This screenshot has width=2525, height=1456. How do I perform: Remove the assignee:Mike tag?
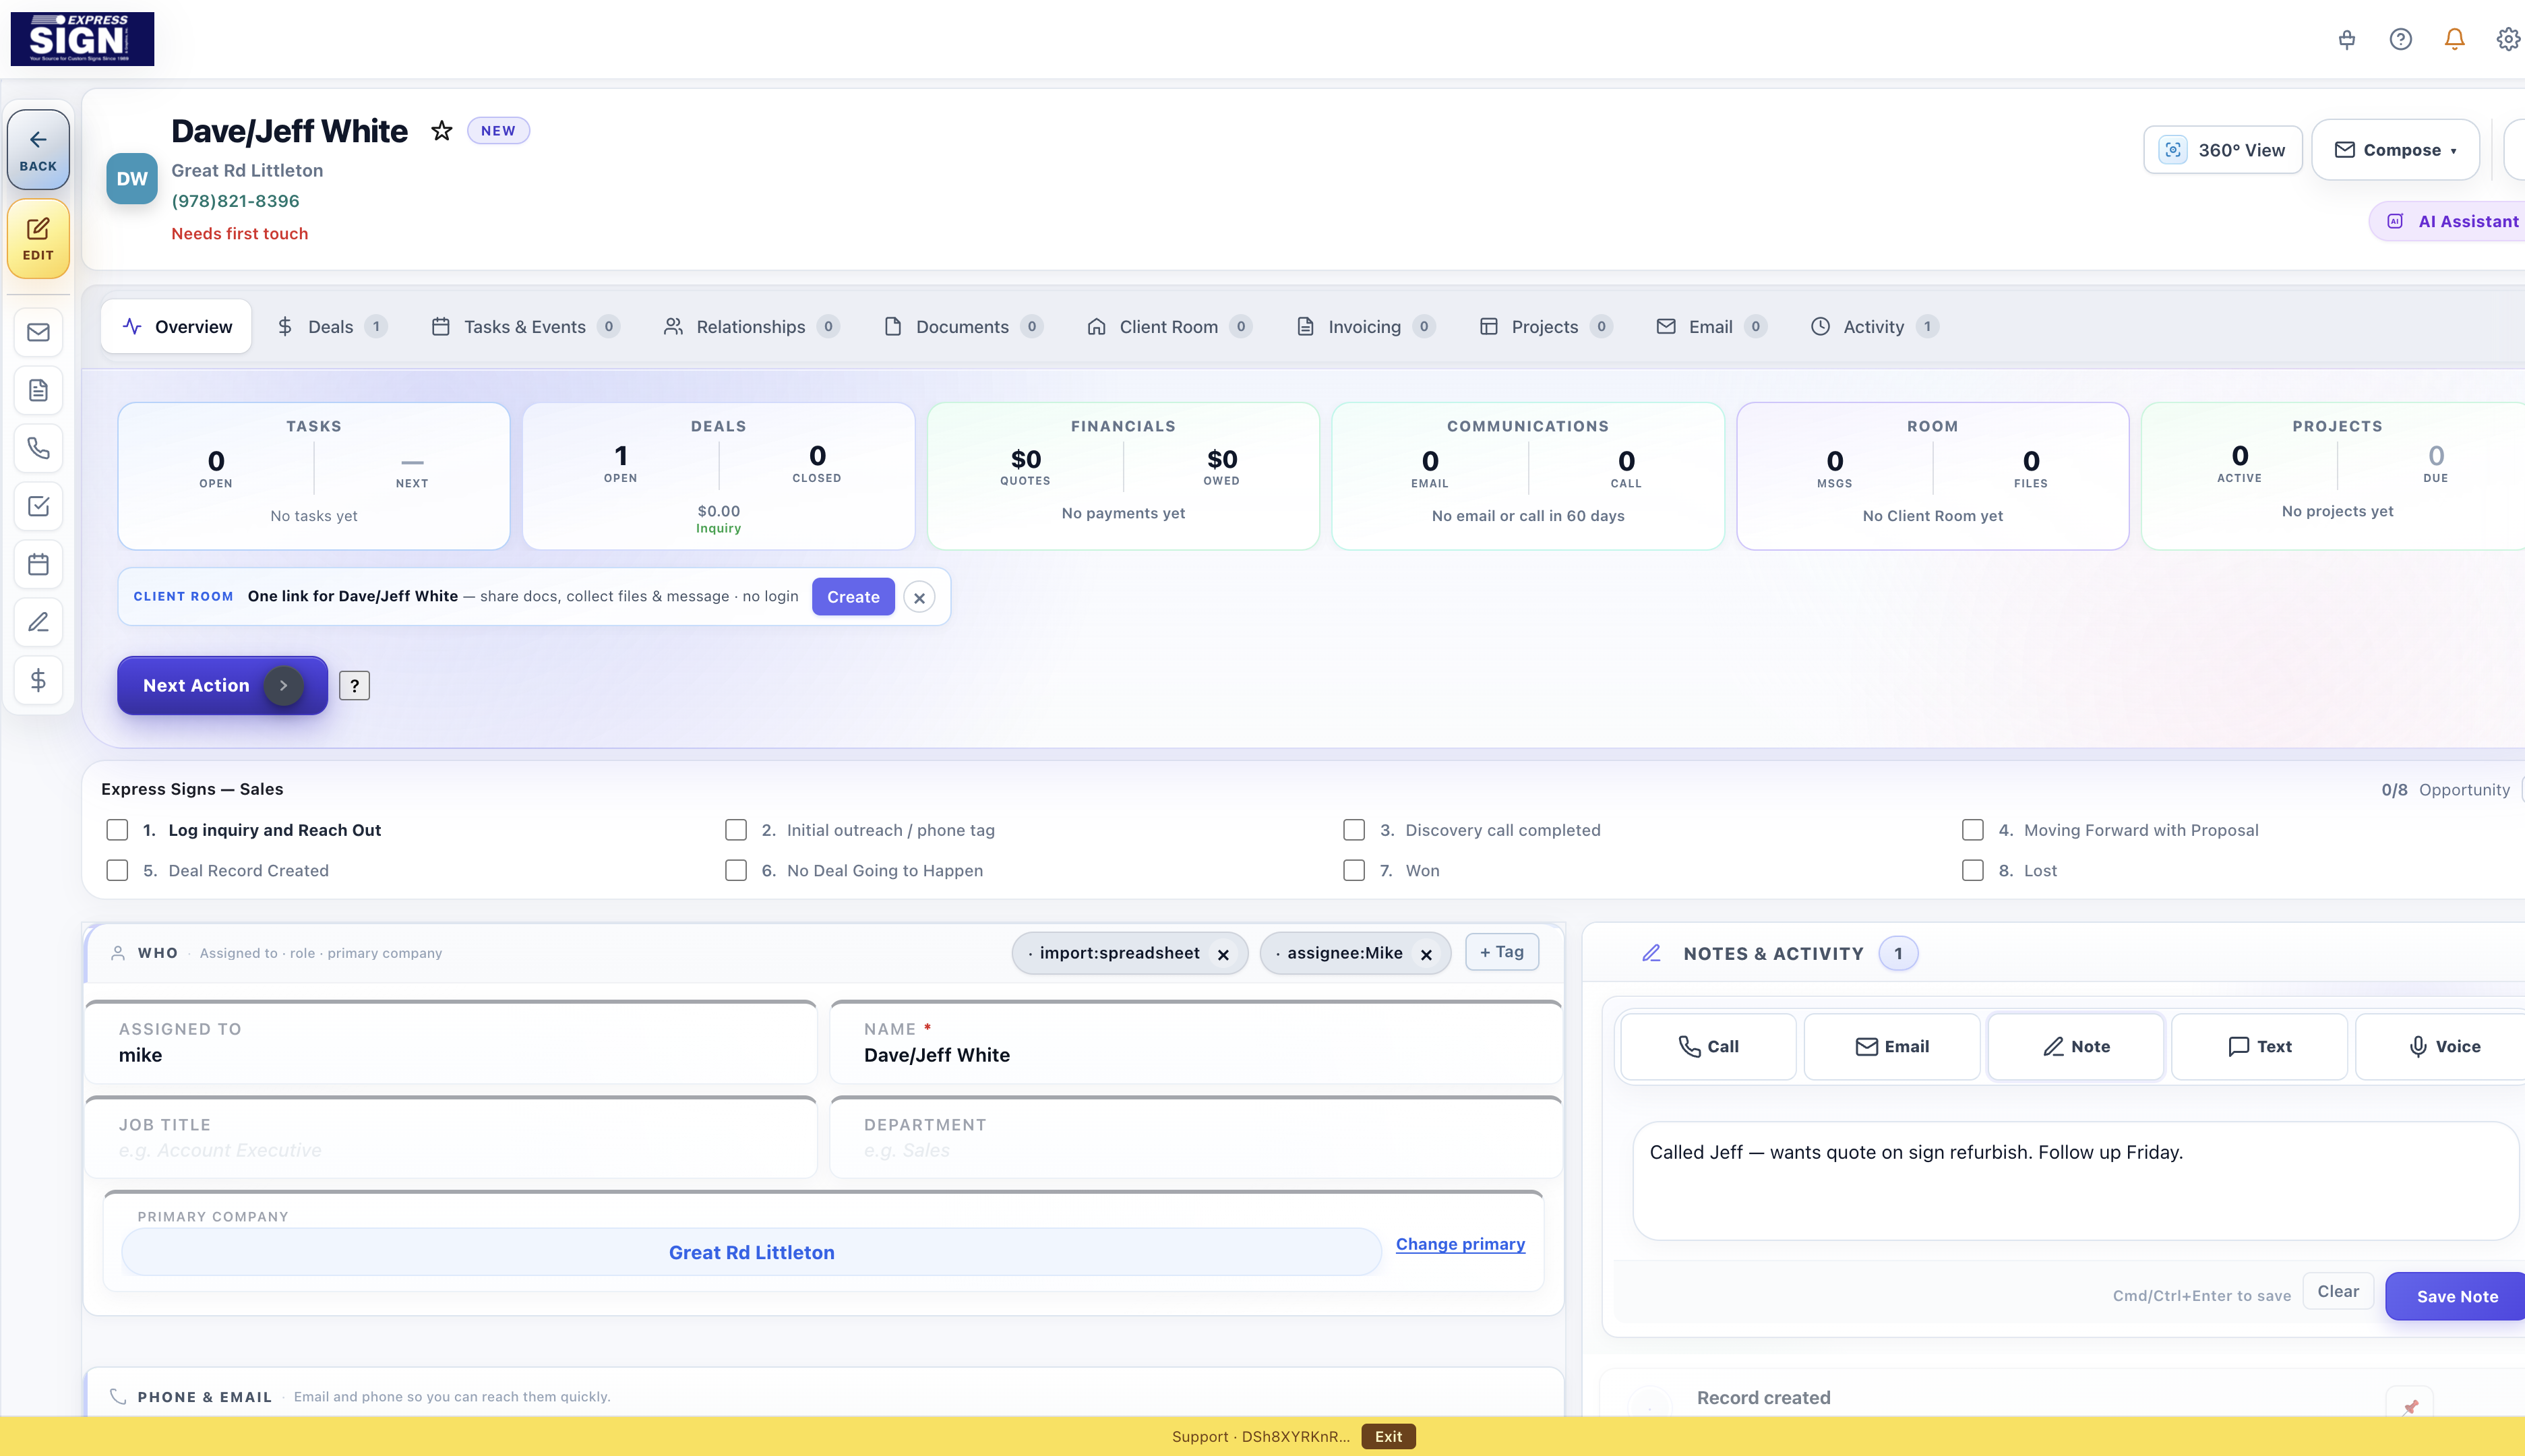(1426, 954)
